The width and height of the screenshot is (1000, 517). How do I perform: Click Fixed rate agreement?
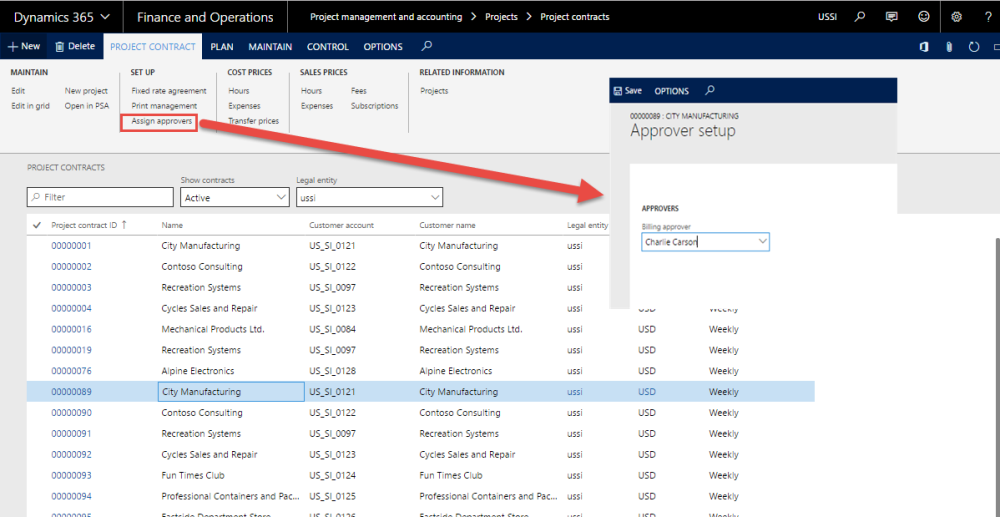point(169,91)
